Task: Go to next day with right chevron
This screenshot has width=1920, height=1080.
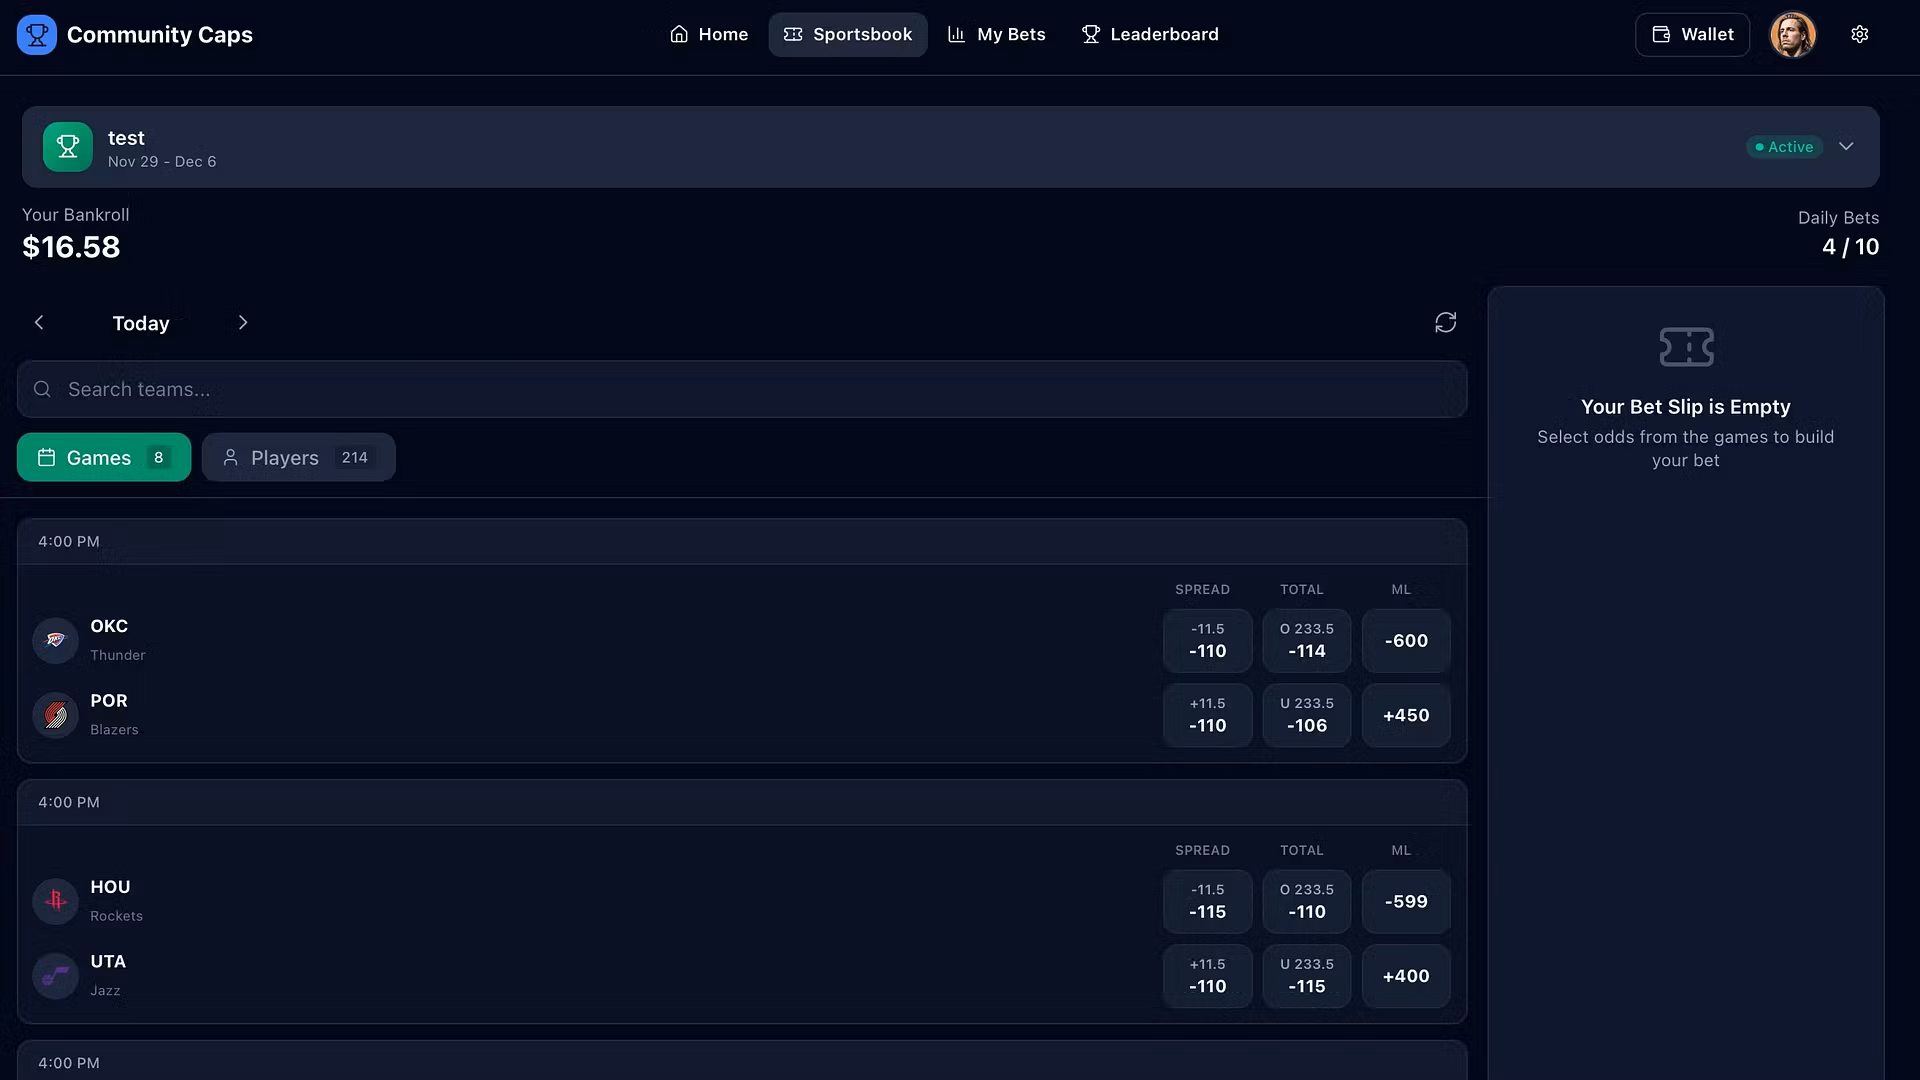Action: click(242, 323)
